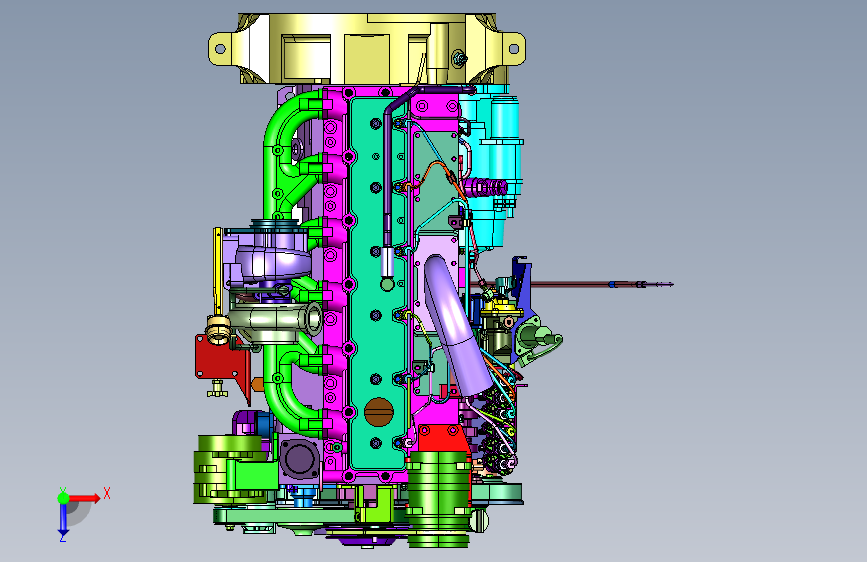The image size is (867, 562).
Task: Select the brown oil filler cap
Action: click(x=379, y=412)
